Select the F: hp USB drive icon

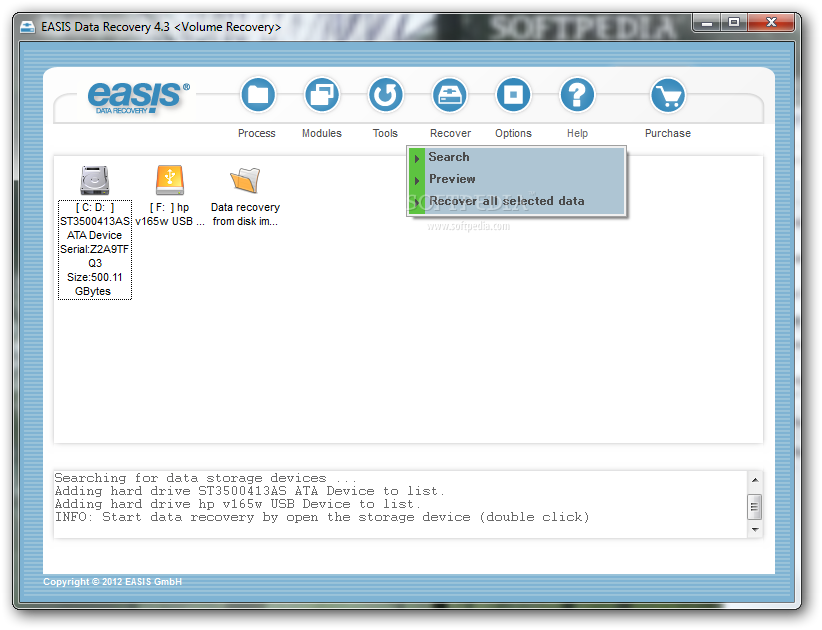(169, 180)
